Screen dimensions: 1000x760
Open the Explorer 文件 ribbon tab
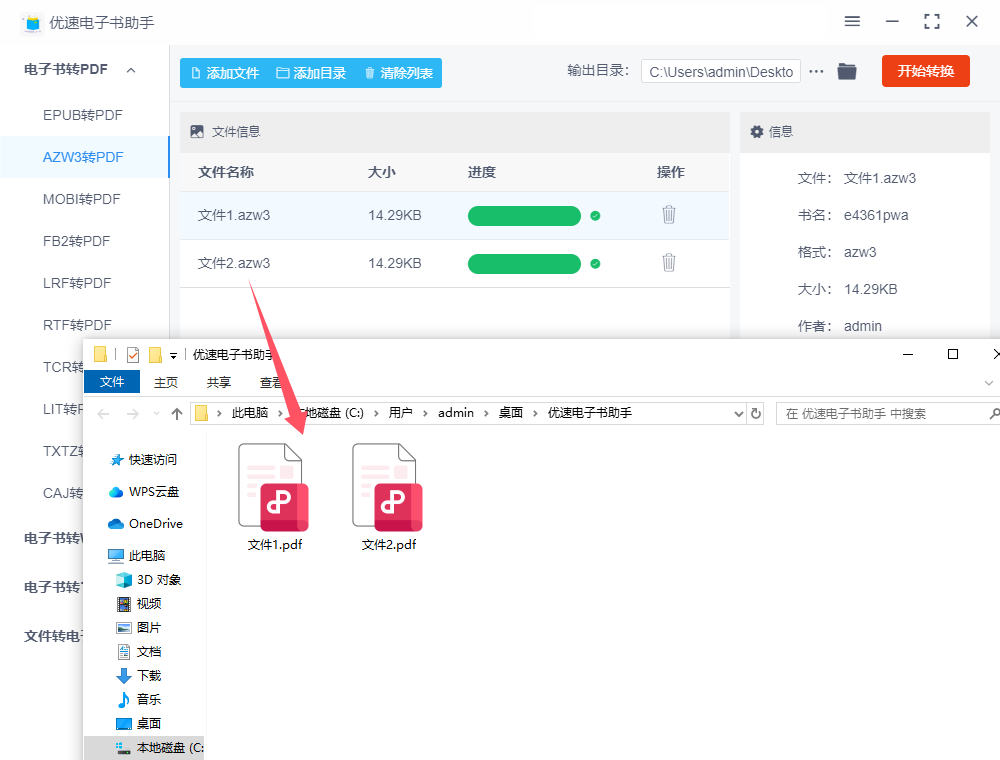tap(112, 382)
